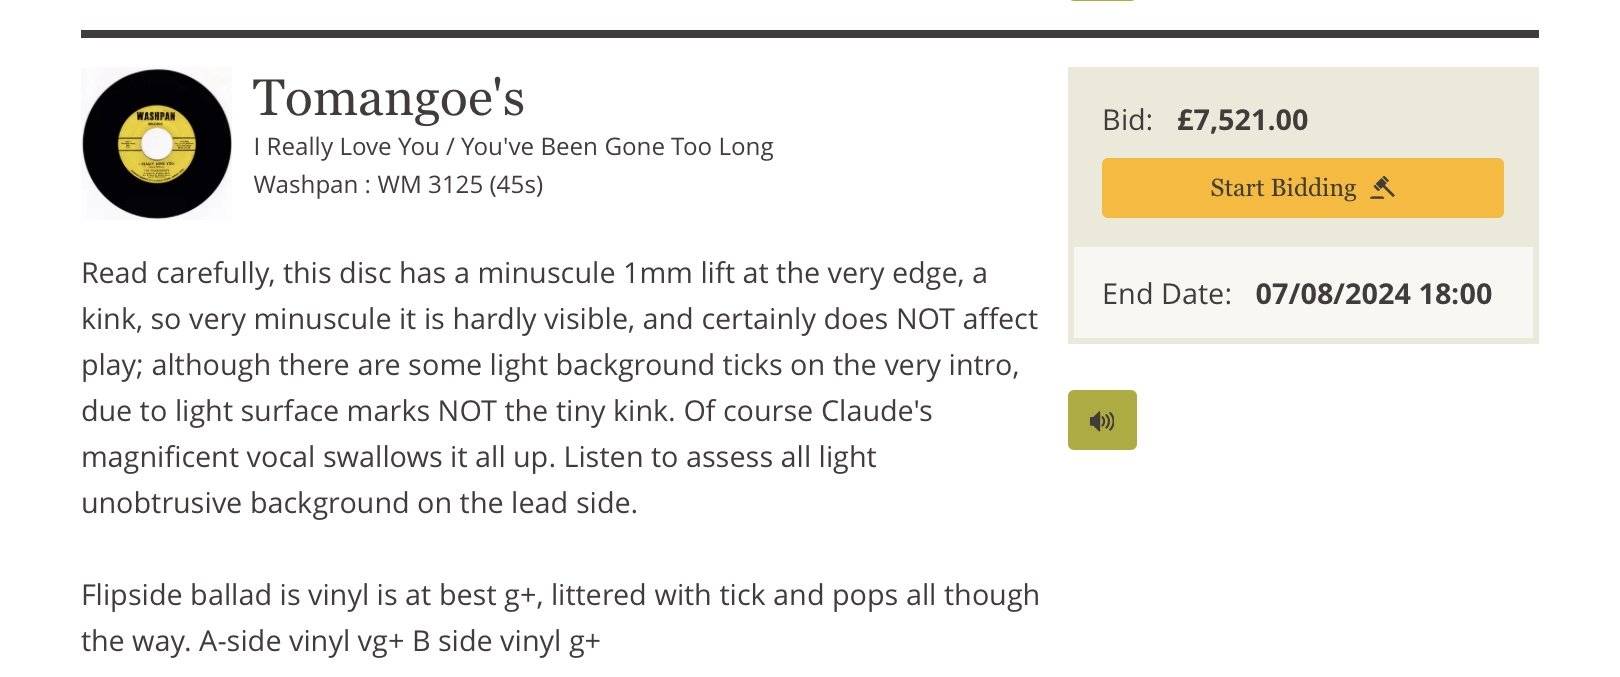The image size is (1620, 677).
Task: Click the phrase minuscule 1mm lift
Action: [605, 273]
